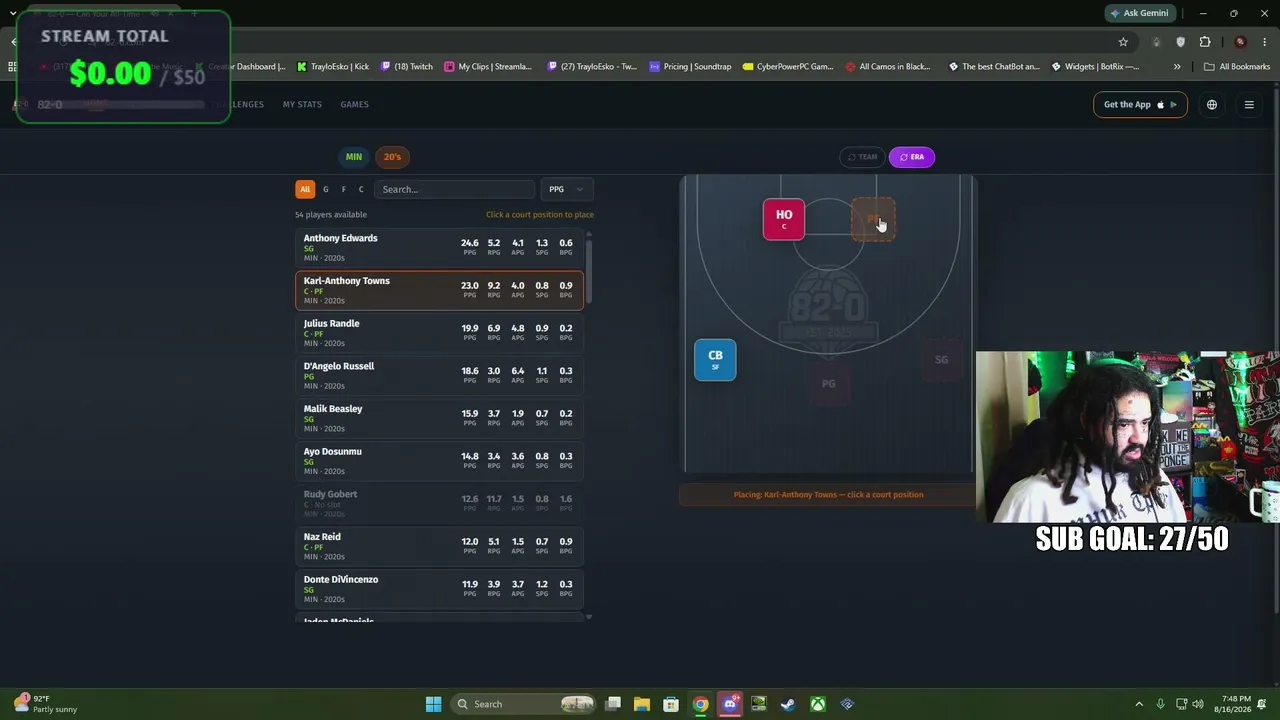Open the All Bookmarks folder
The image size is (1280, 720).
click(1237, 67)
